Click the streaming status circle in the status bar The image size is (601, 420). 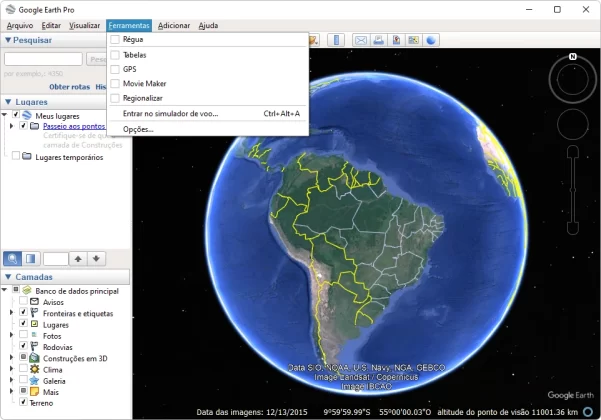tap(588, 412)
